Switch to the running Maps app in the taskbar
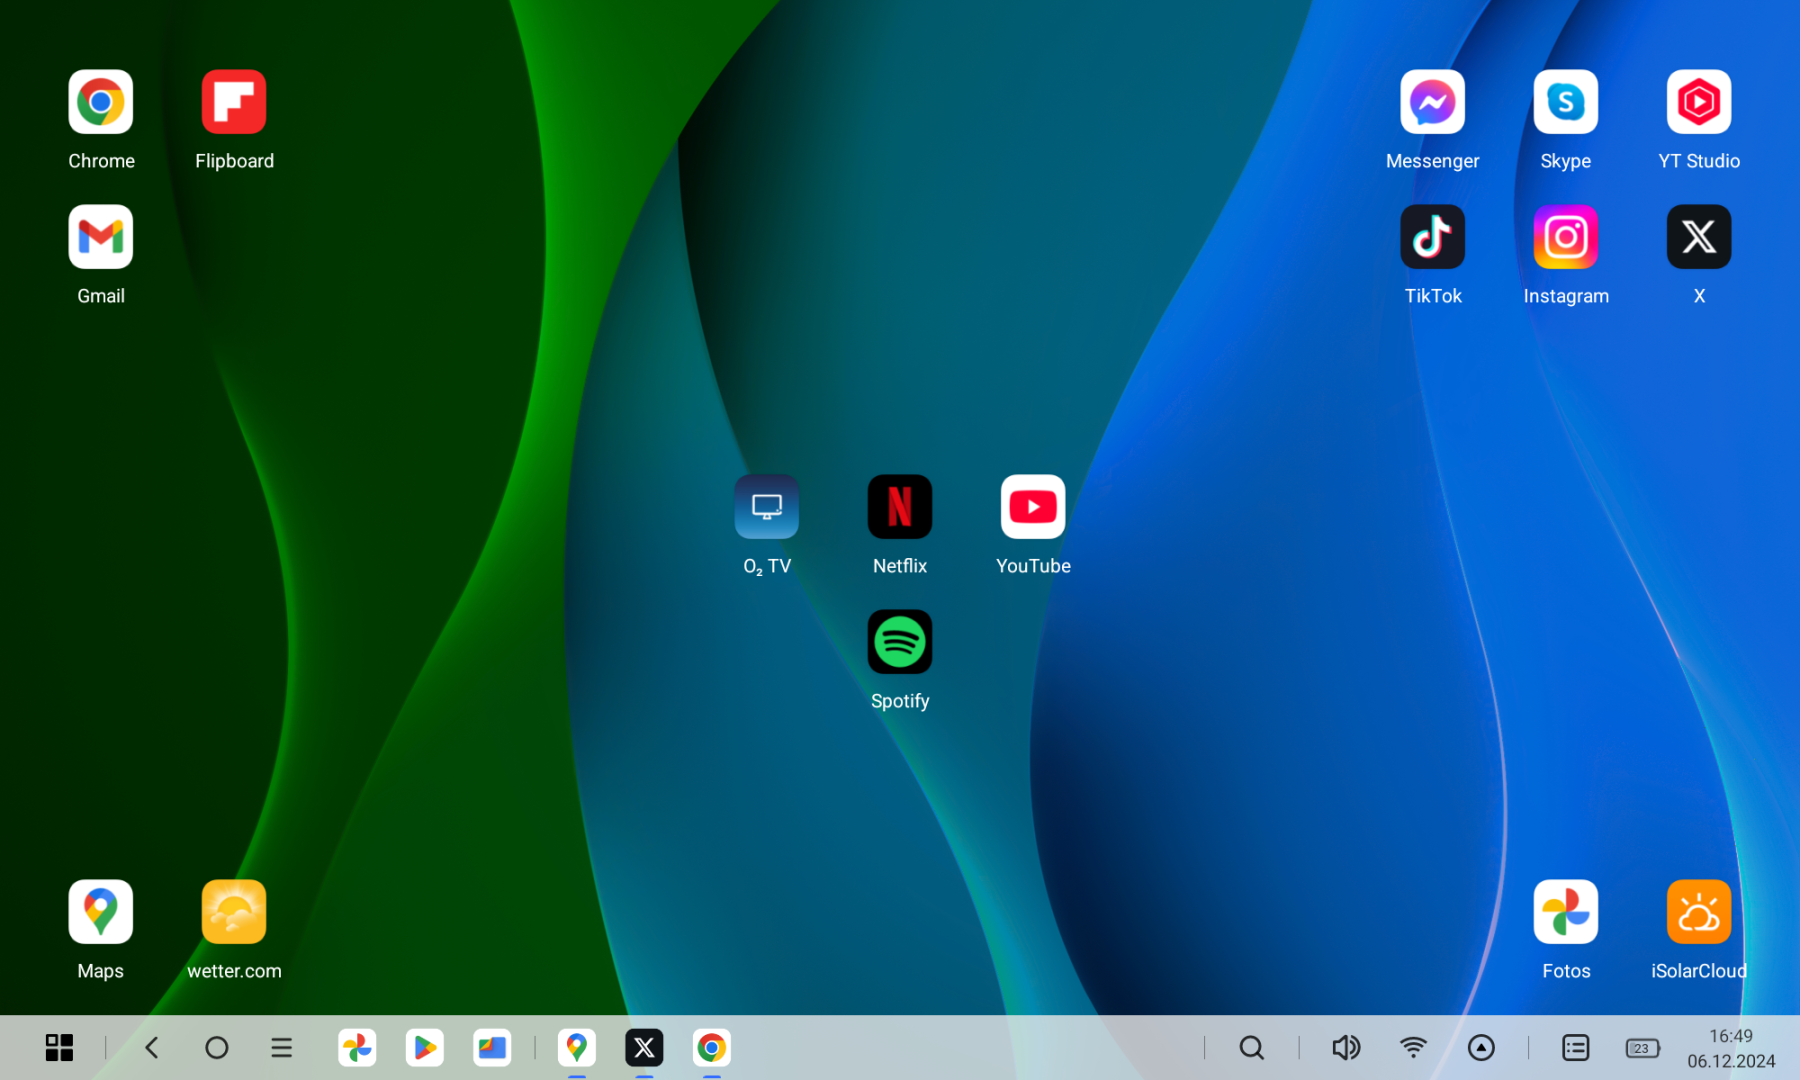1800x1080 pixels. pyautogui.click(x=577, y=1048)
